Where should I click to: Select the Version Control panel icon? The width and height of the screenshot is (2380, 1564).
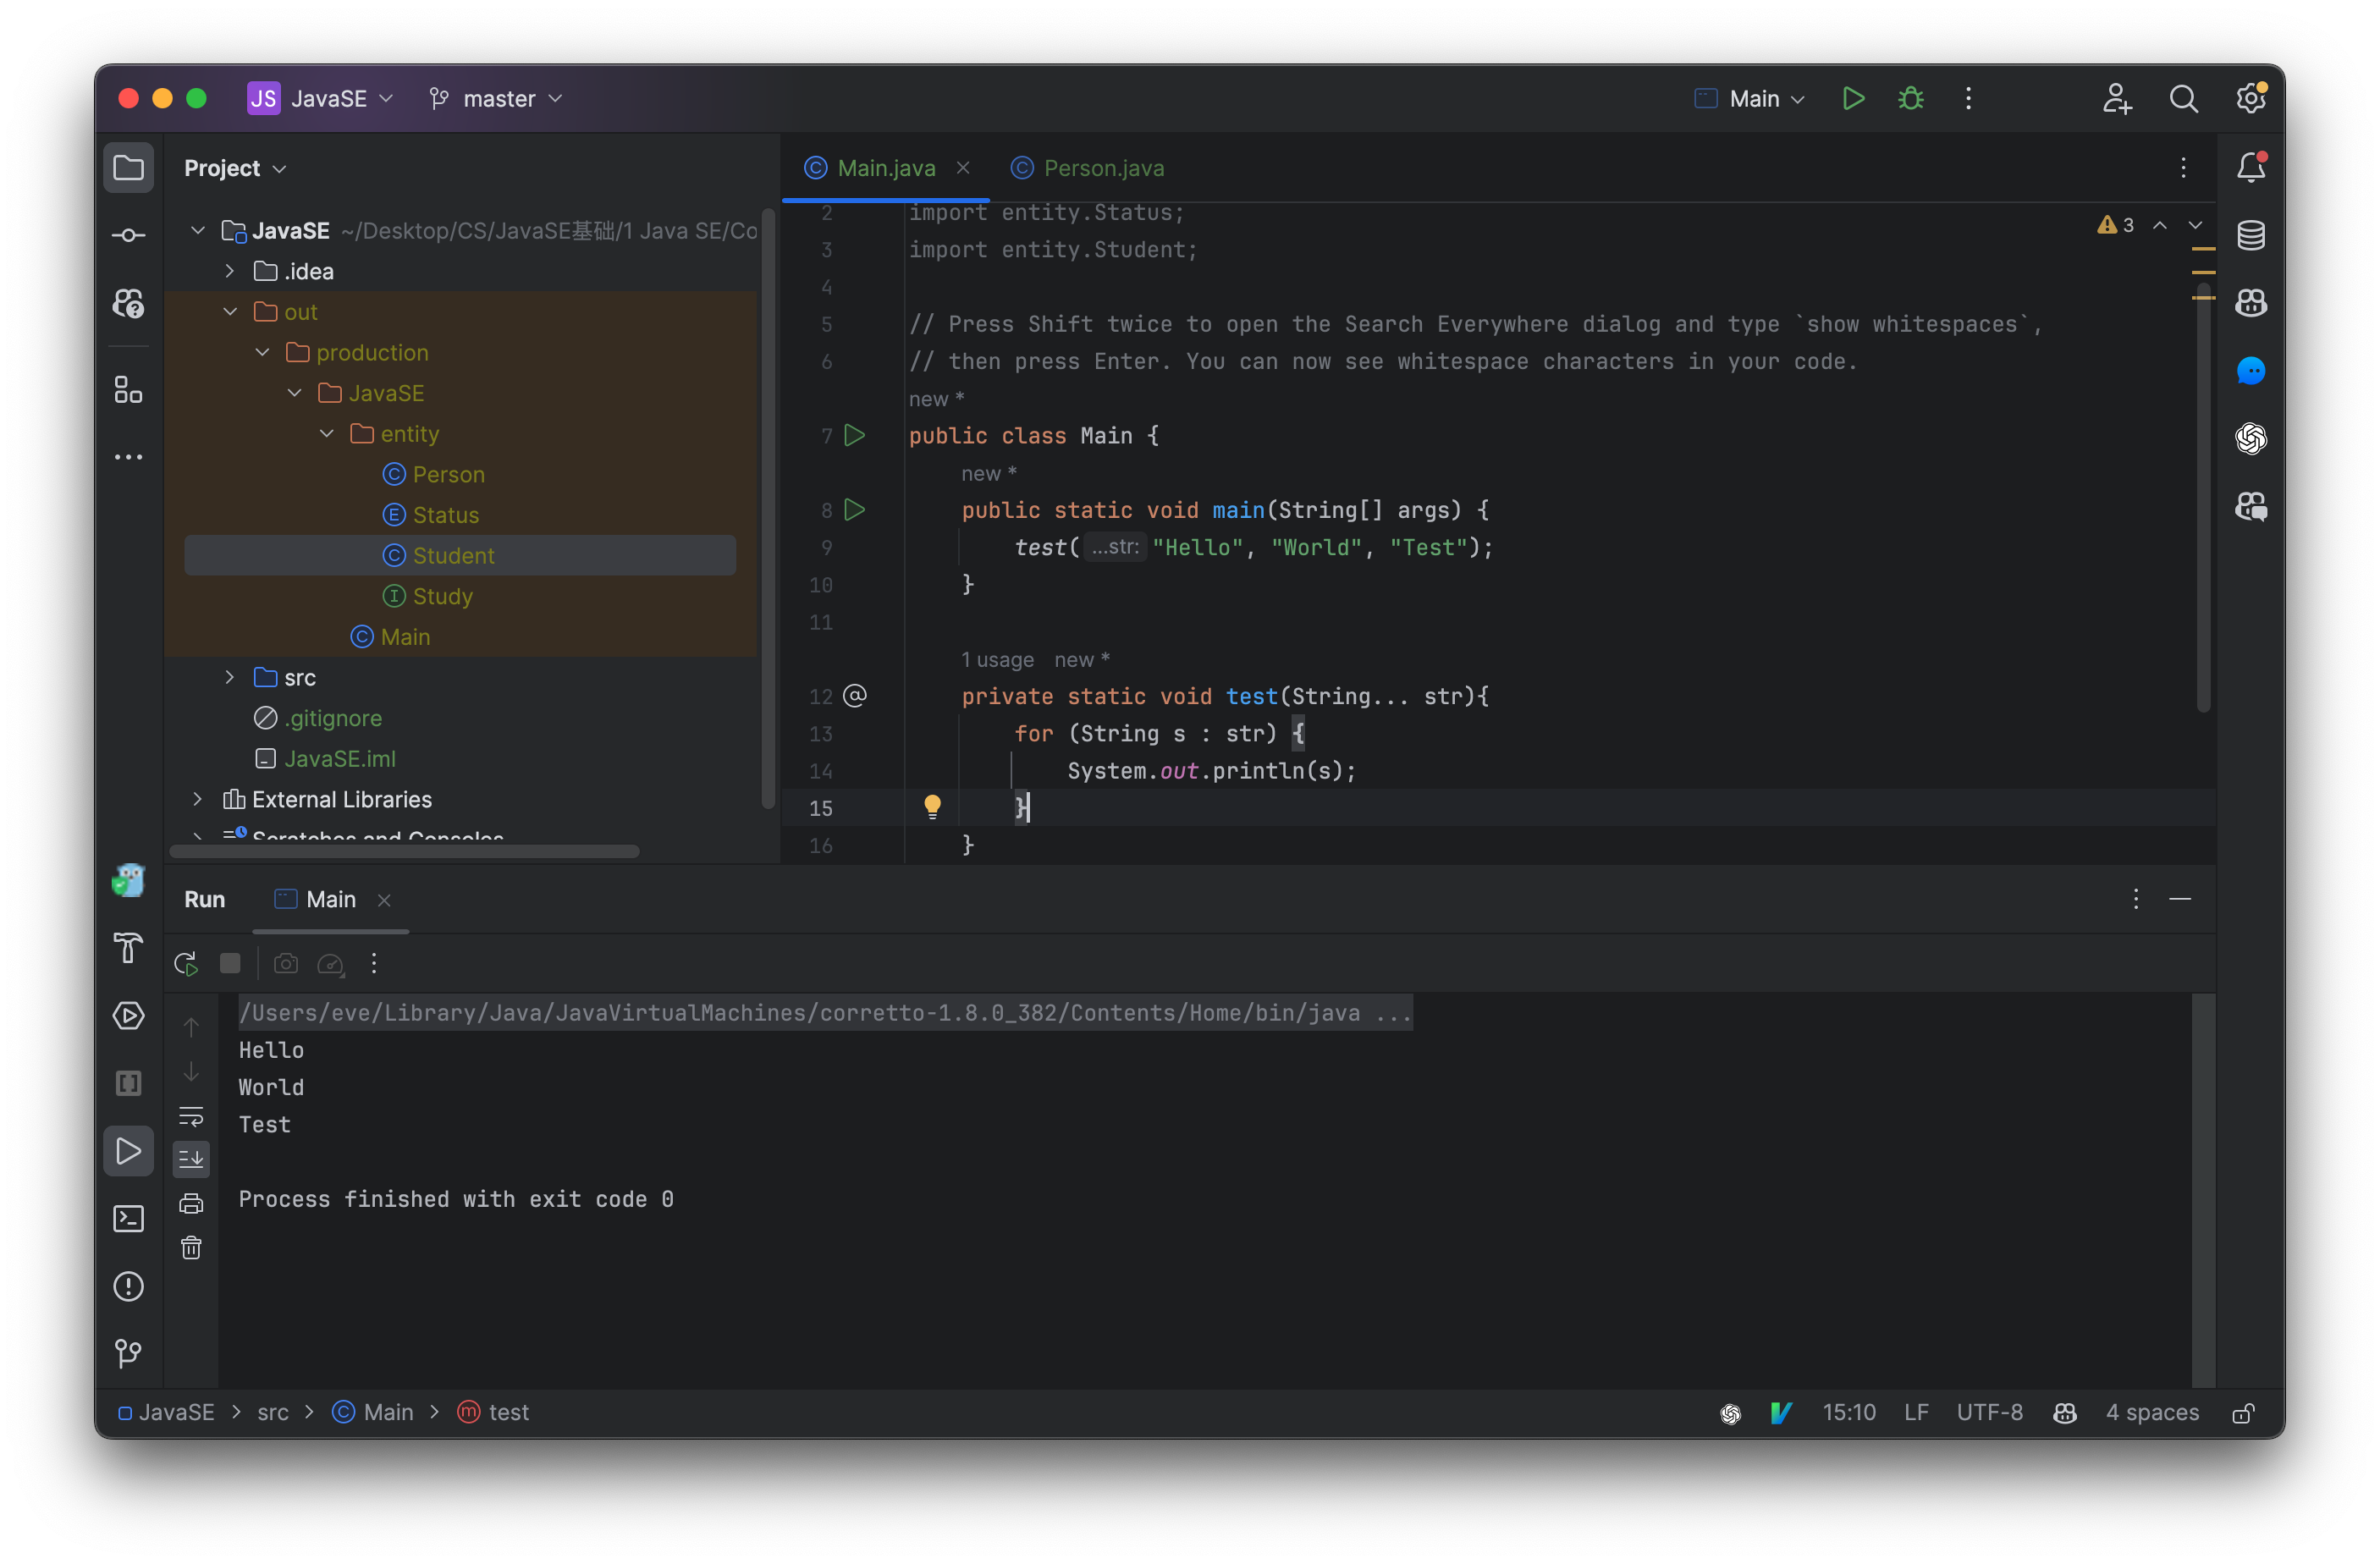point(131,1354)
